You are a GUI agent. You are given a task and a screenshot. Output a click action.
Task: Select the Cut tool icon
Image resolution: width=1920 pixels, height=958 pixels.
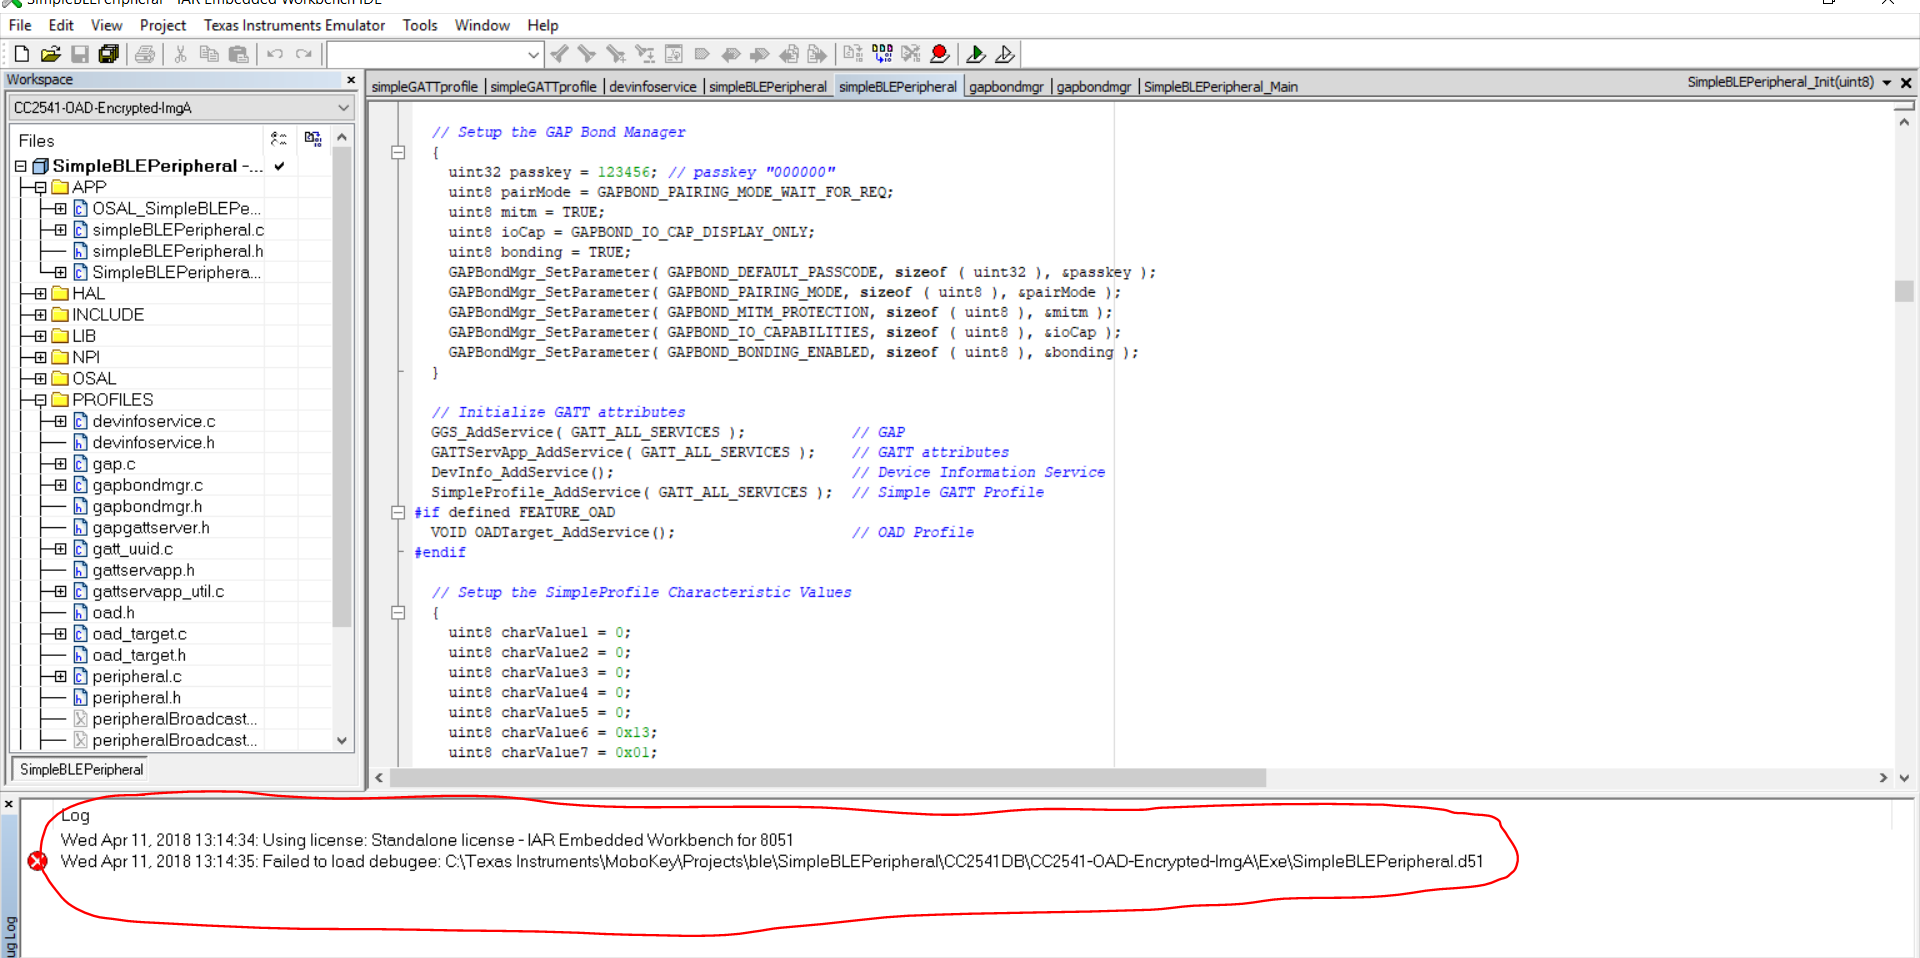180,54
